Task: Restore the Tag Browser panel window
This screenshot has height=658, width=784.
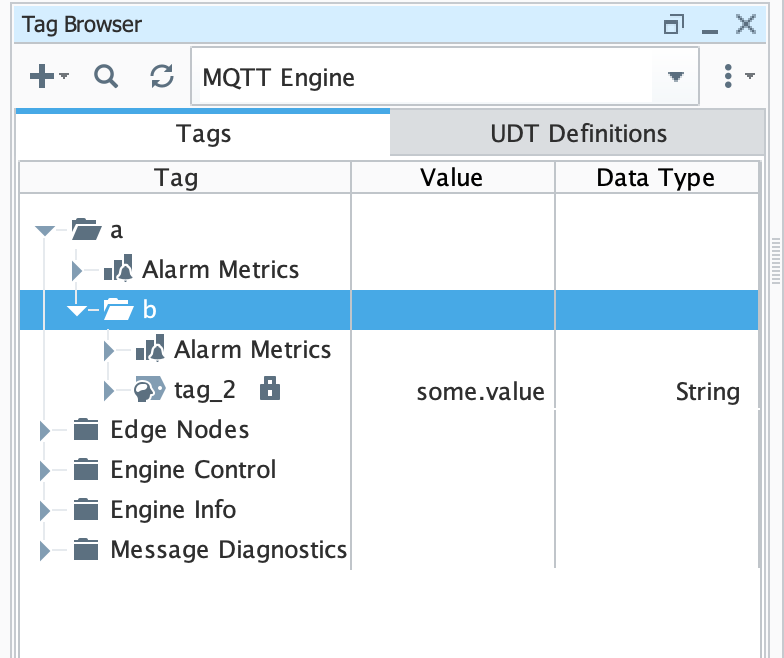Action: tap(674, 24)
